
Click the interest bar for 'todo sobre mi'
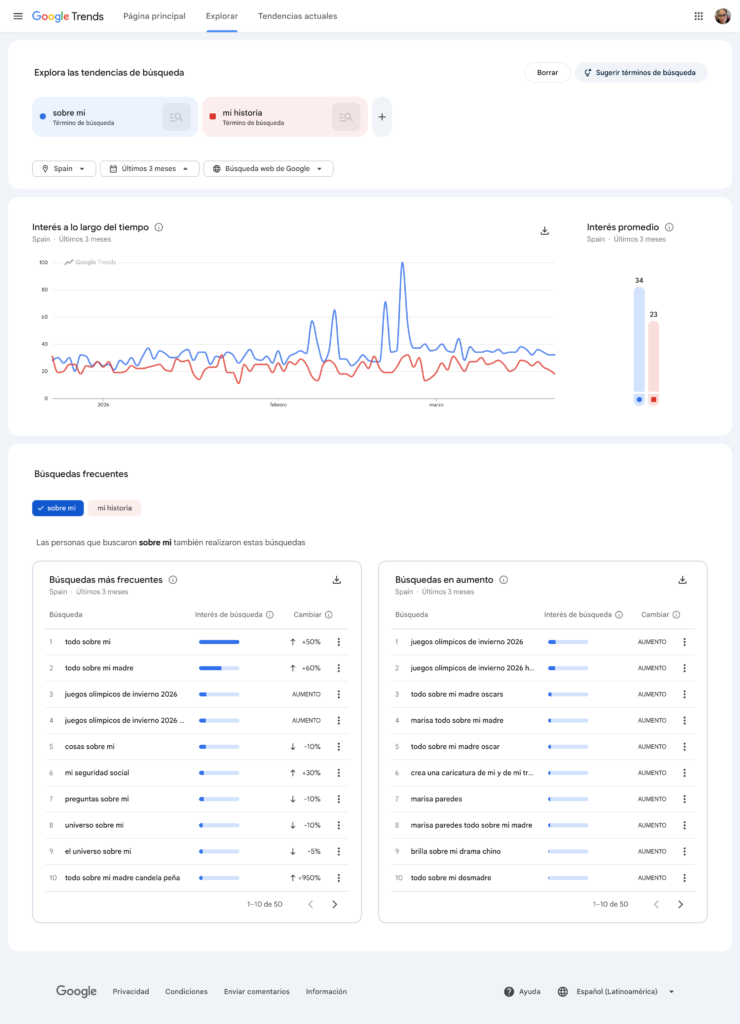click(219, 642)
